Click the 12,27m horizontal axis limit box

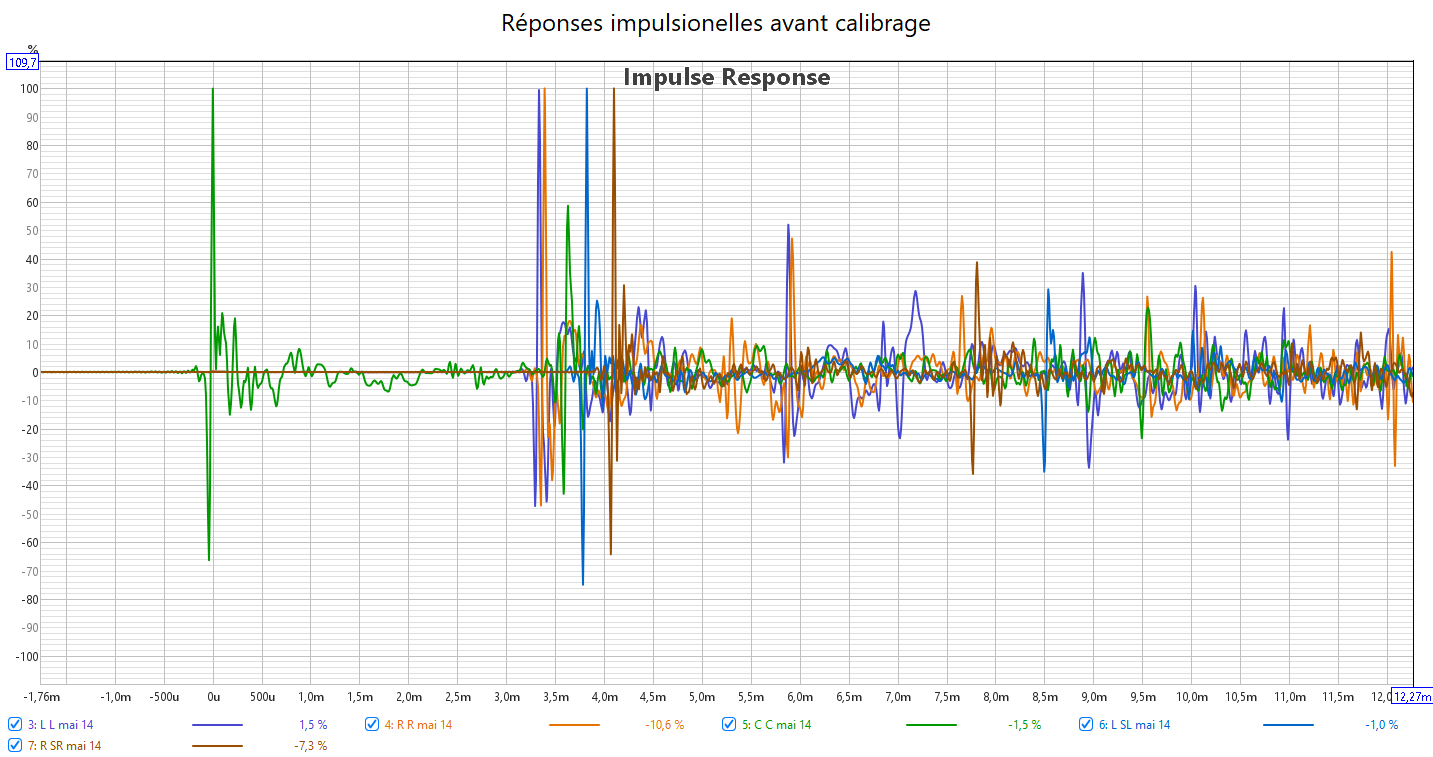coord(1412,697)
